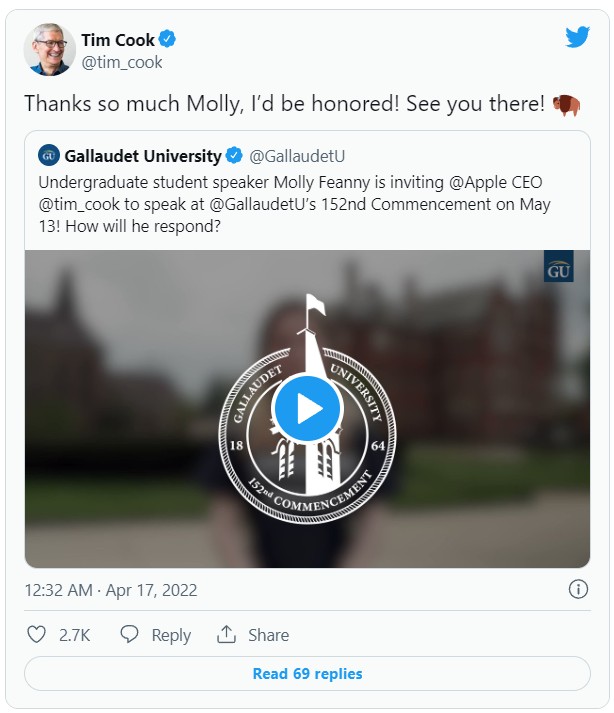
Task: Click the Twitter bird logo
Action: 577,38
